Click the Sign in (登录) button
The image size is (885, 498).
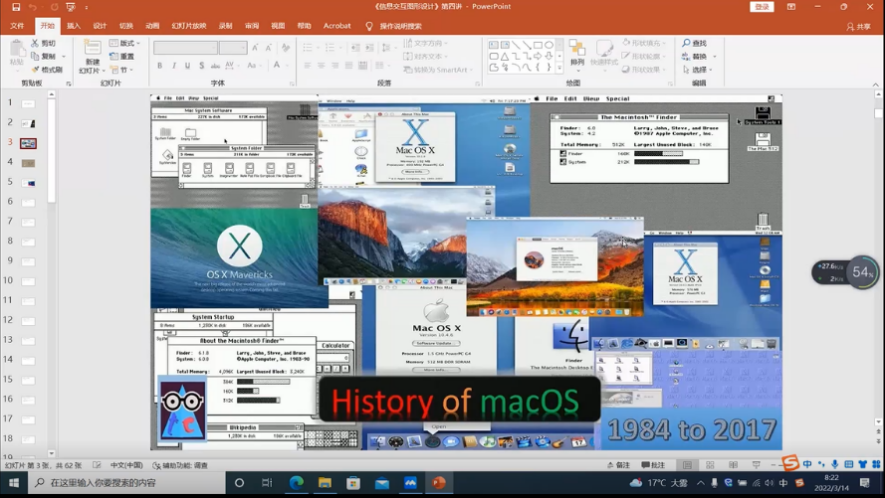click(763, 7)
